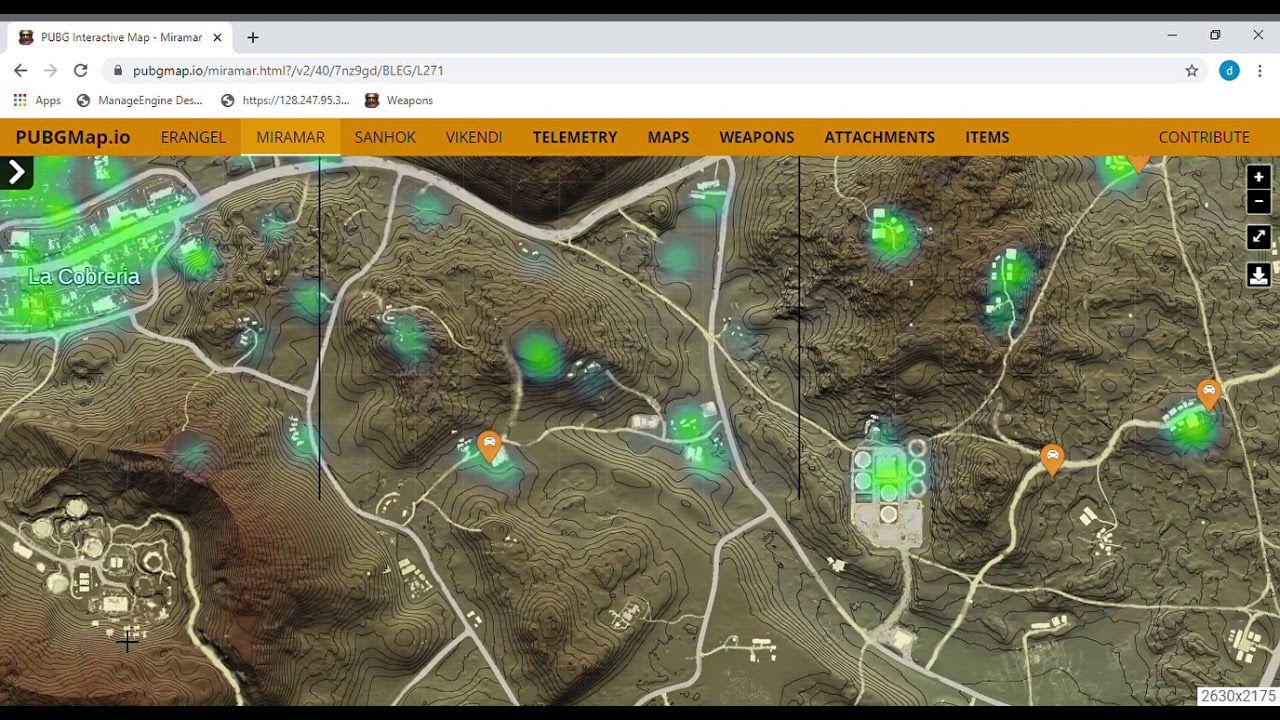Open the MAPS menu item

(668, 137)
